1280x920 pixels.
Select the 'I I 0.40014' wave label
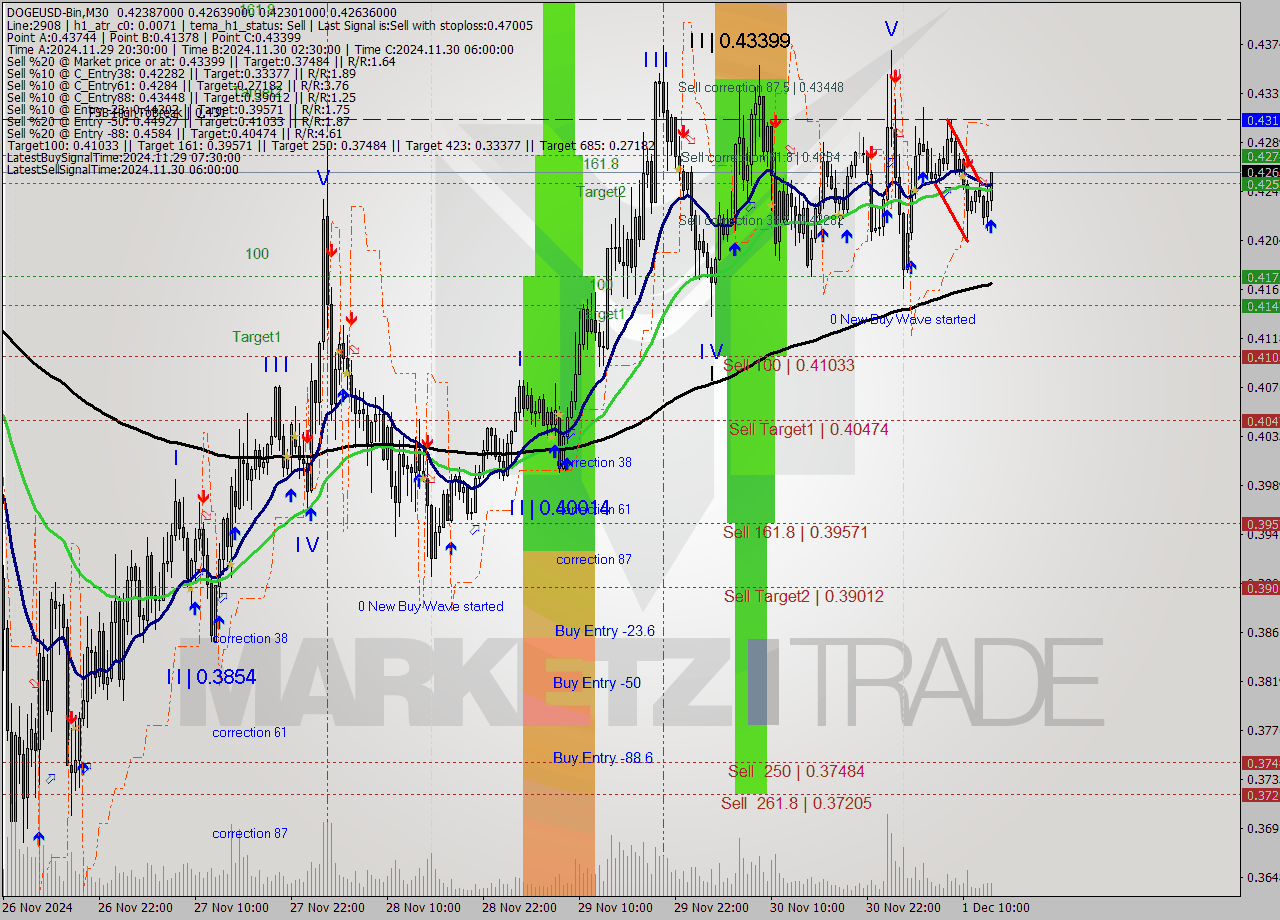point(560,508)
